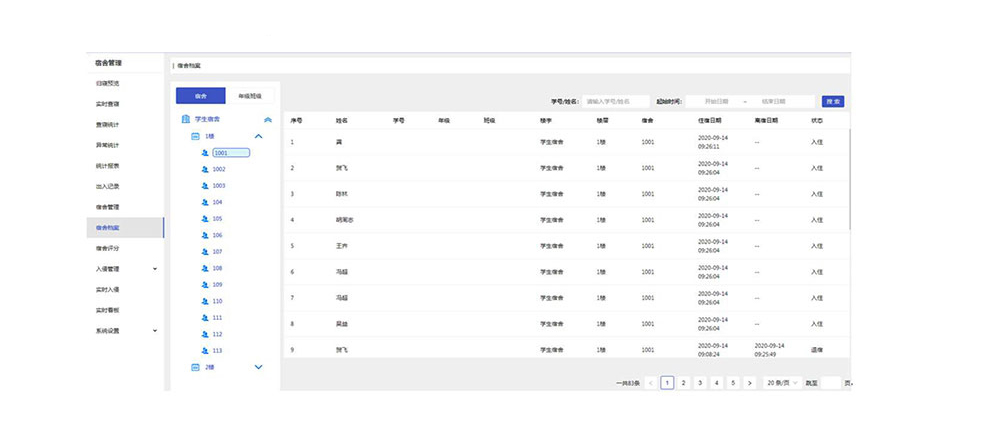Expand the 入侵管理 sidebar menu
The image size is (1000, 439).
[x=154, y=268]
